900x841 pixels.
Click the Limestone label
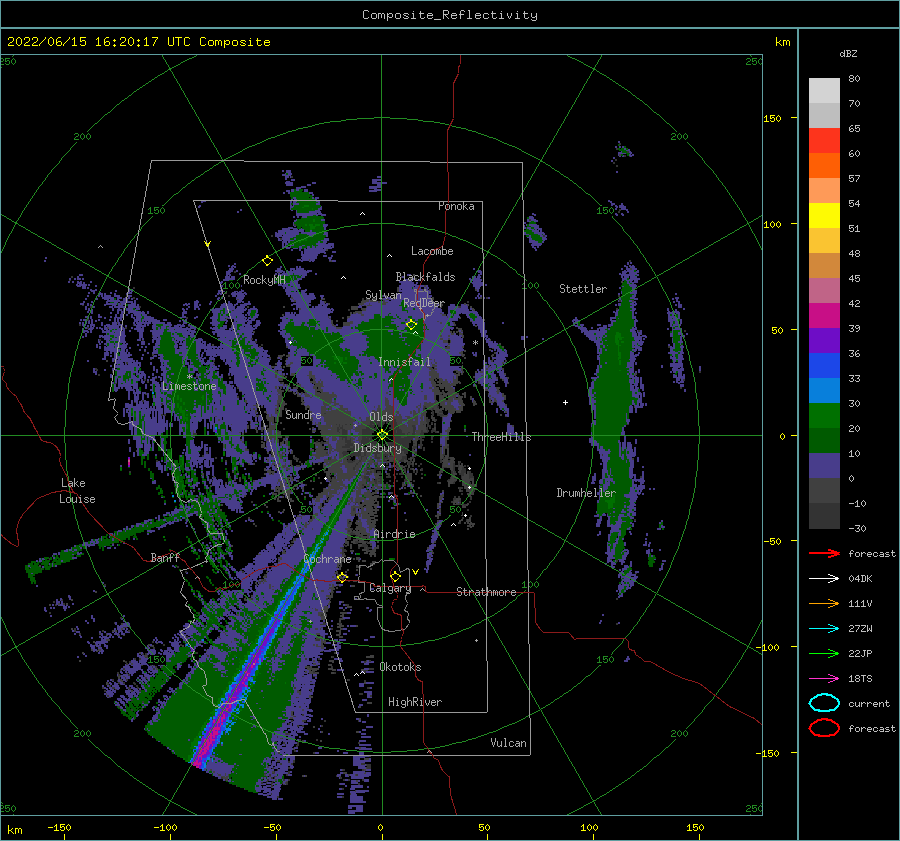[x=189, y=386]
